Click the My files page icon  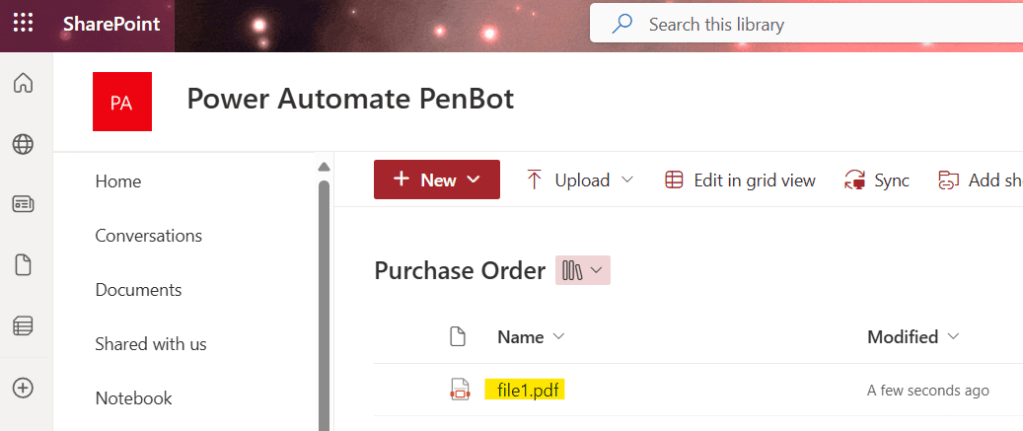[x=23, y=265]
